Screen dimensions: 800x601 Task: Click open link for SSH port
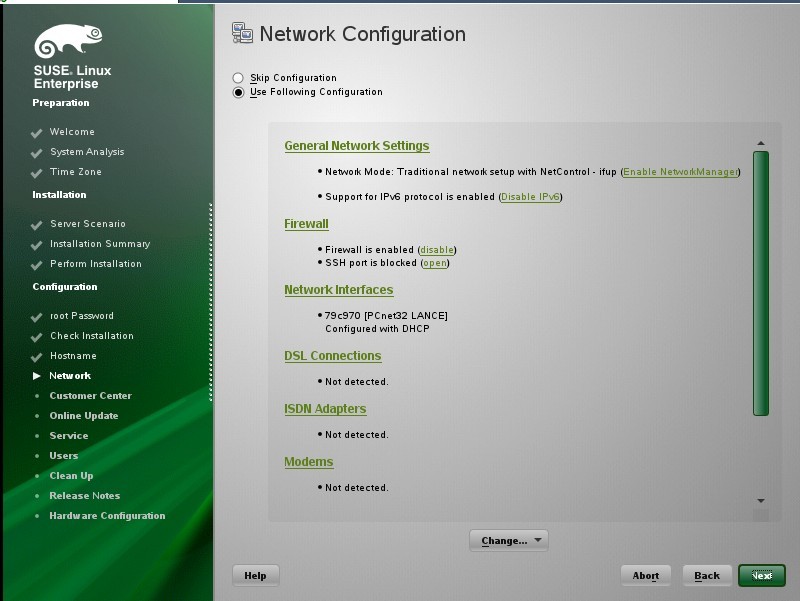point(435,263)
